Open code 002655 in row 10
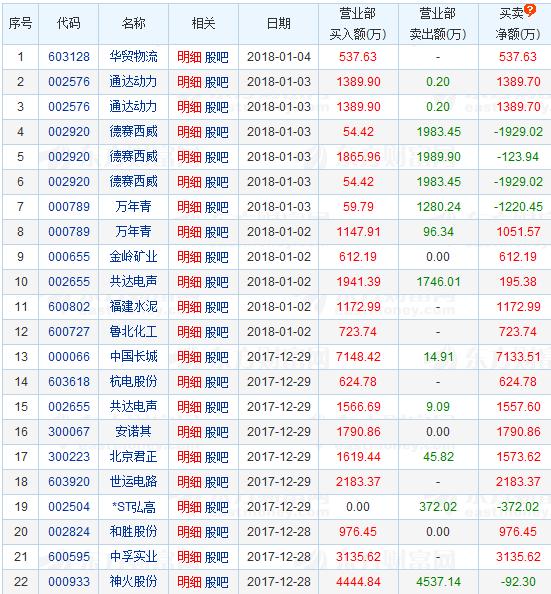 69,282
